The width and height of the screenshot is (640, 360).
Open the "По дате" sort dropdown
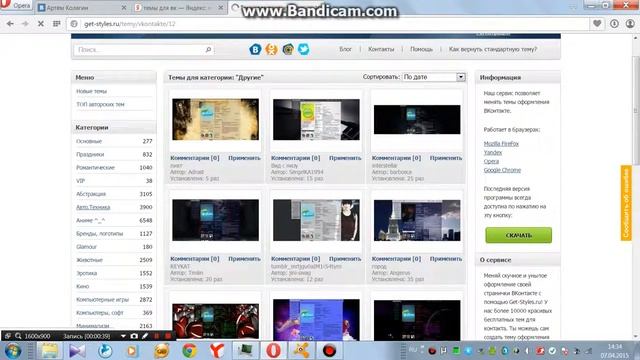(x=434, y=77)
